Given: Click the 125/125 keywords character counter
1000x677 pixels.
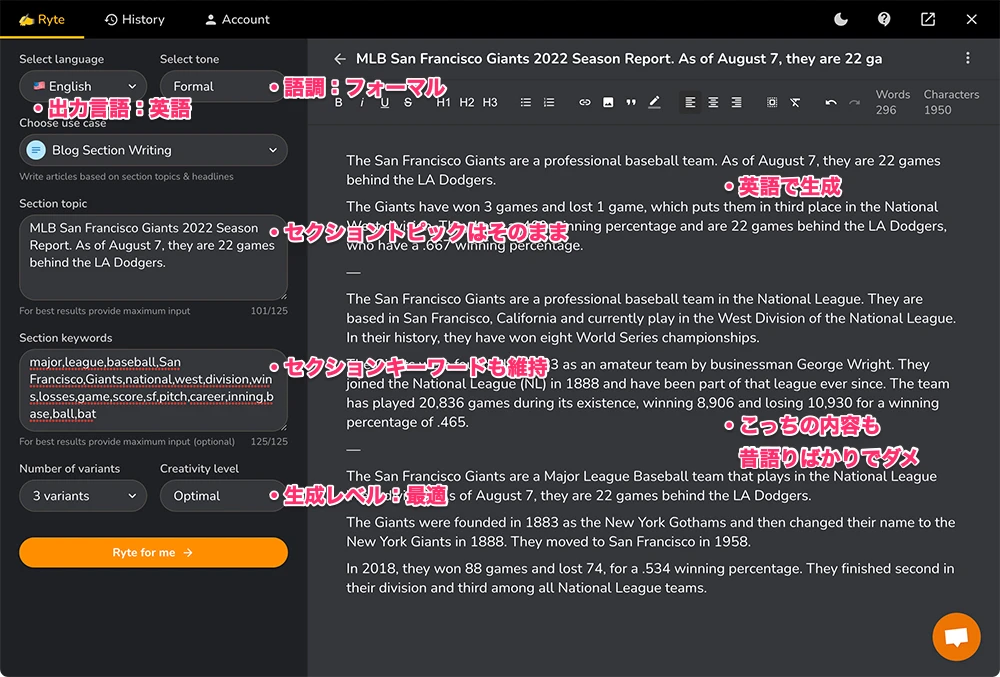Looking at the screenshot, I should tap(269, 442).
